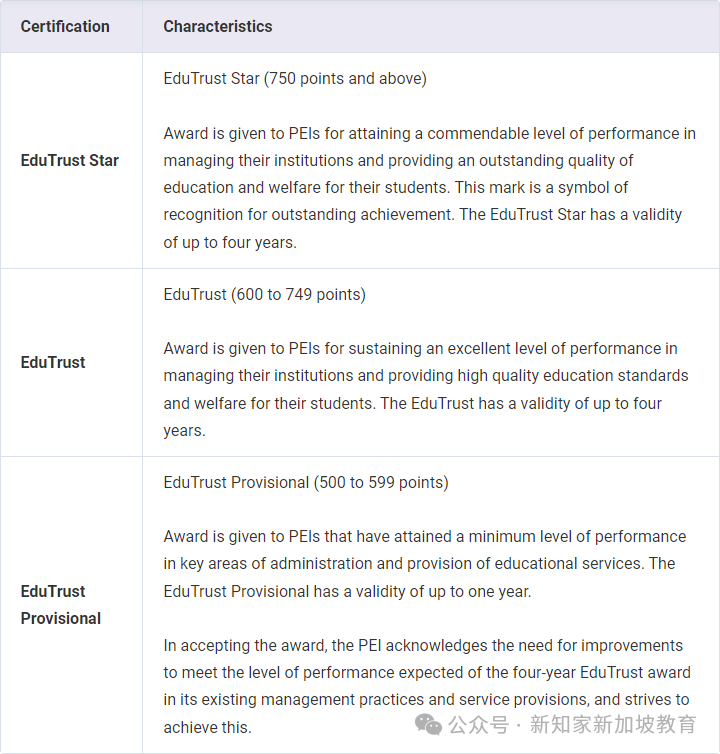The height and width of the screenshot is (754, 720).
Task: Click the 公众号 watermark text
Action: [x=476, y=724]
